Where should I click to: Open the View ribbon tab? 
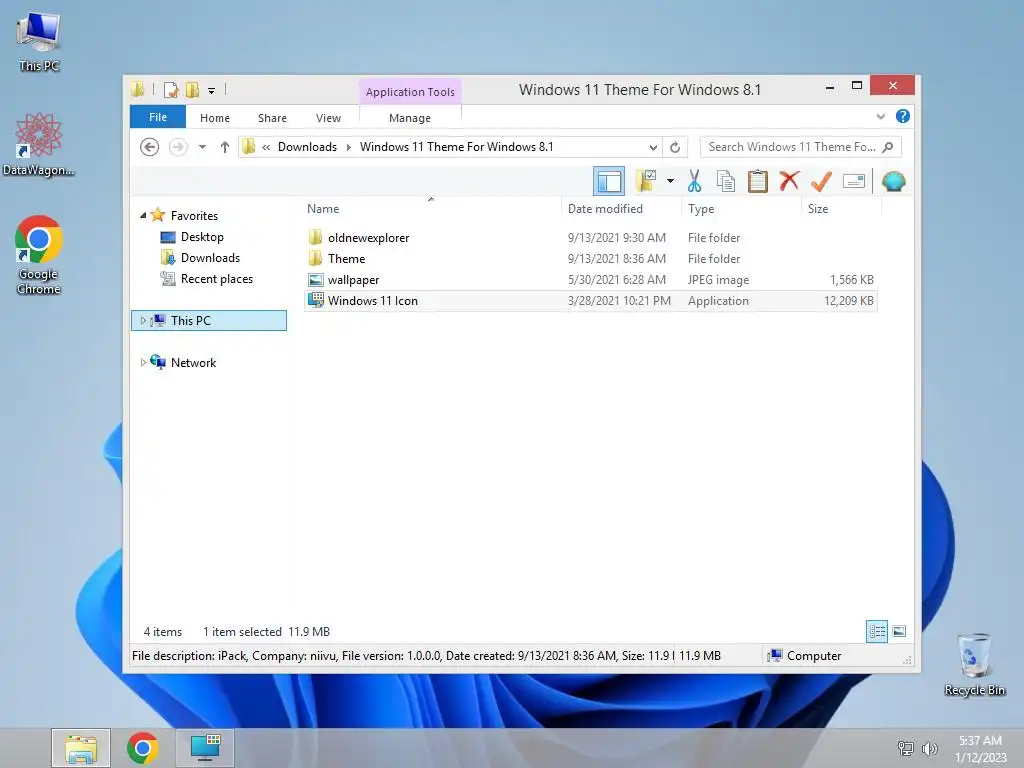point(328,118)
